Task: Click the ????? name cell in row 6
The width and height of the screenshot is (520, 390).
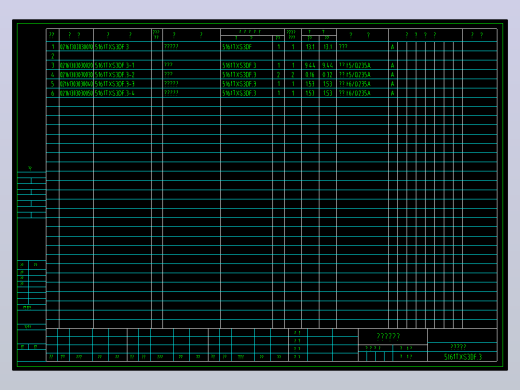Action: 171,93
